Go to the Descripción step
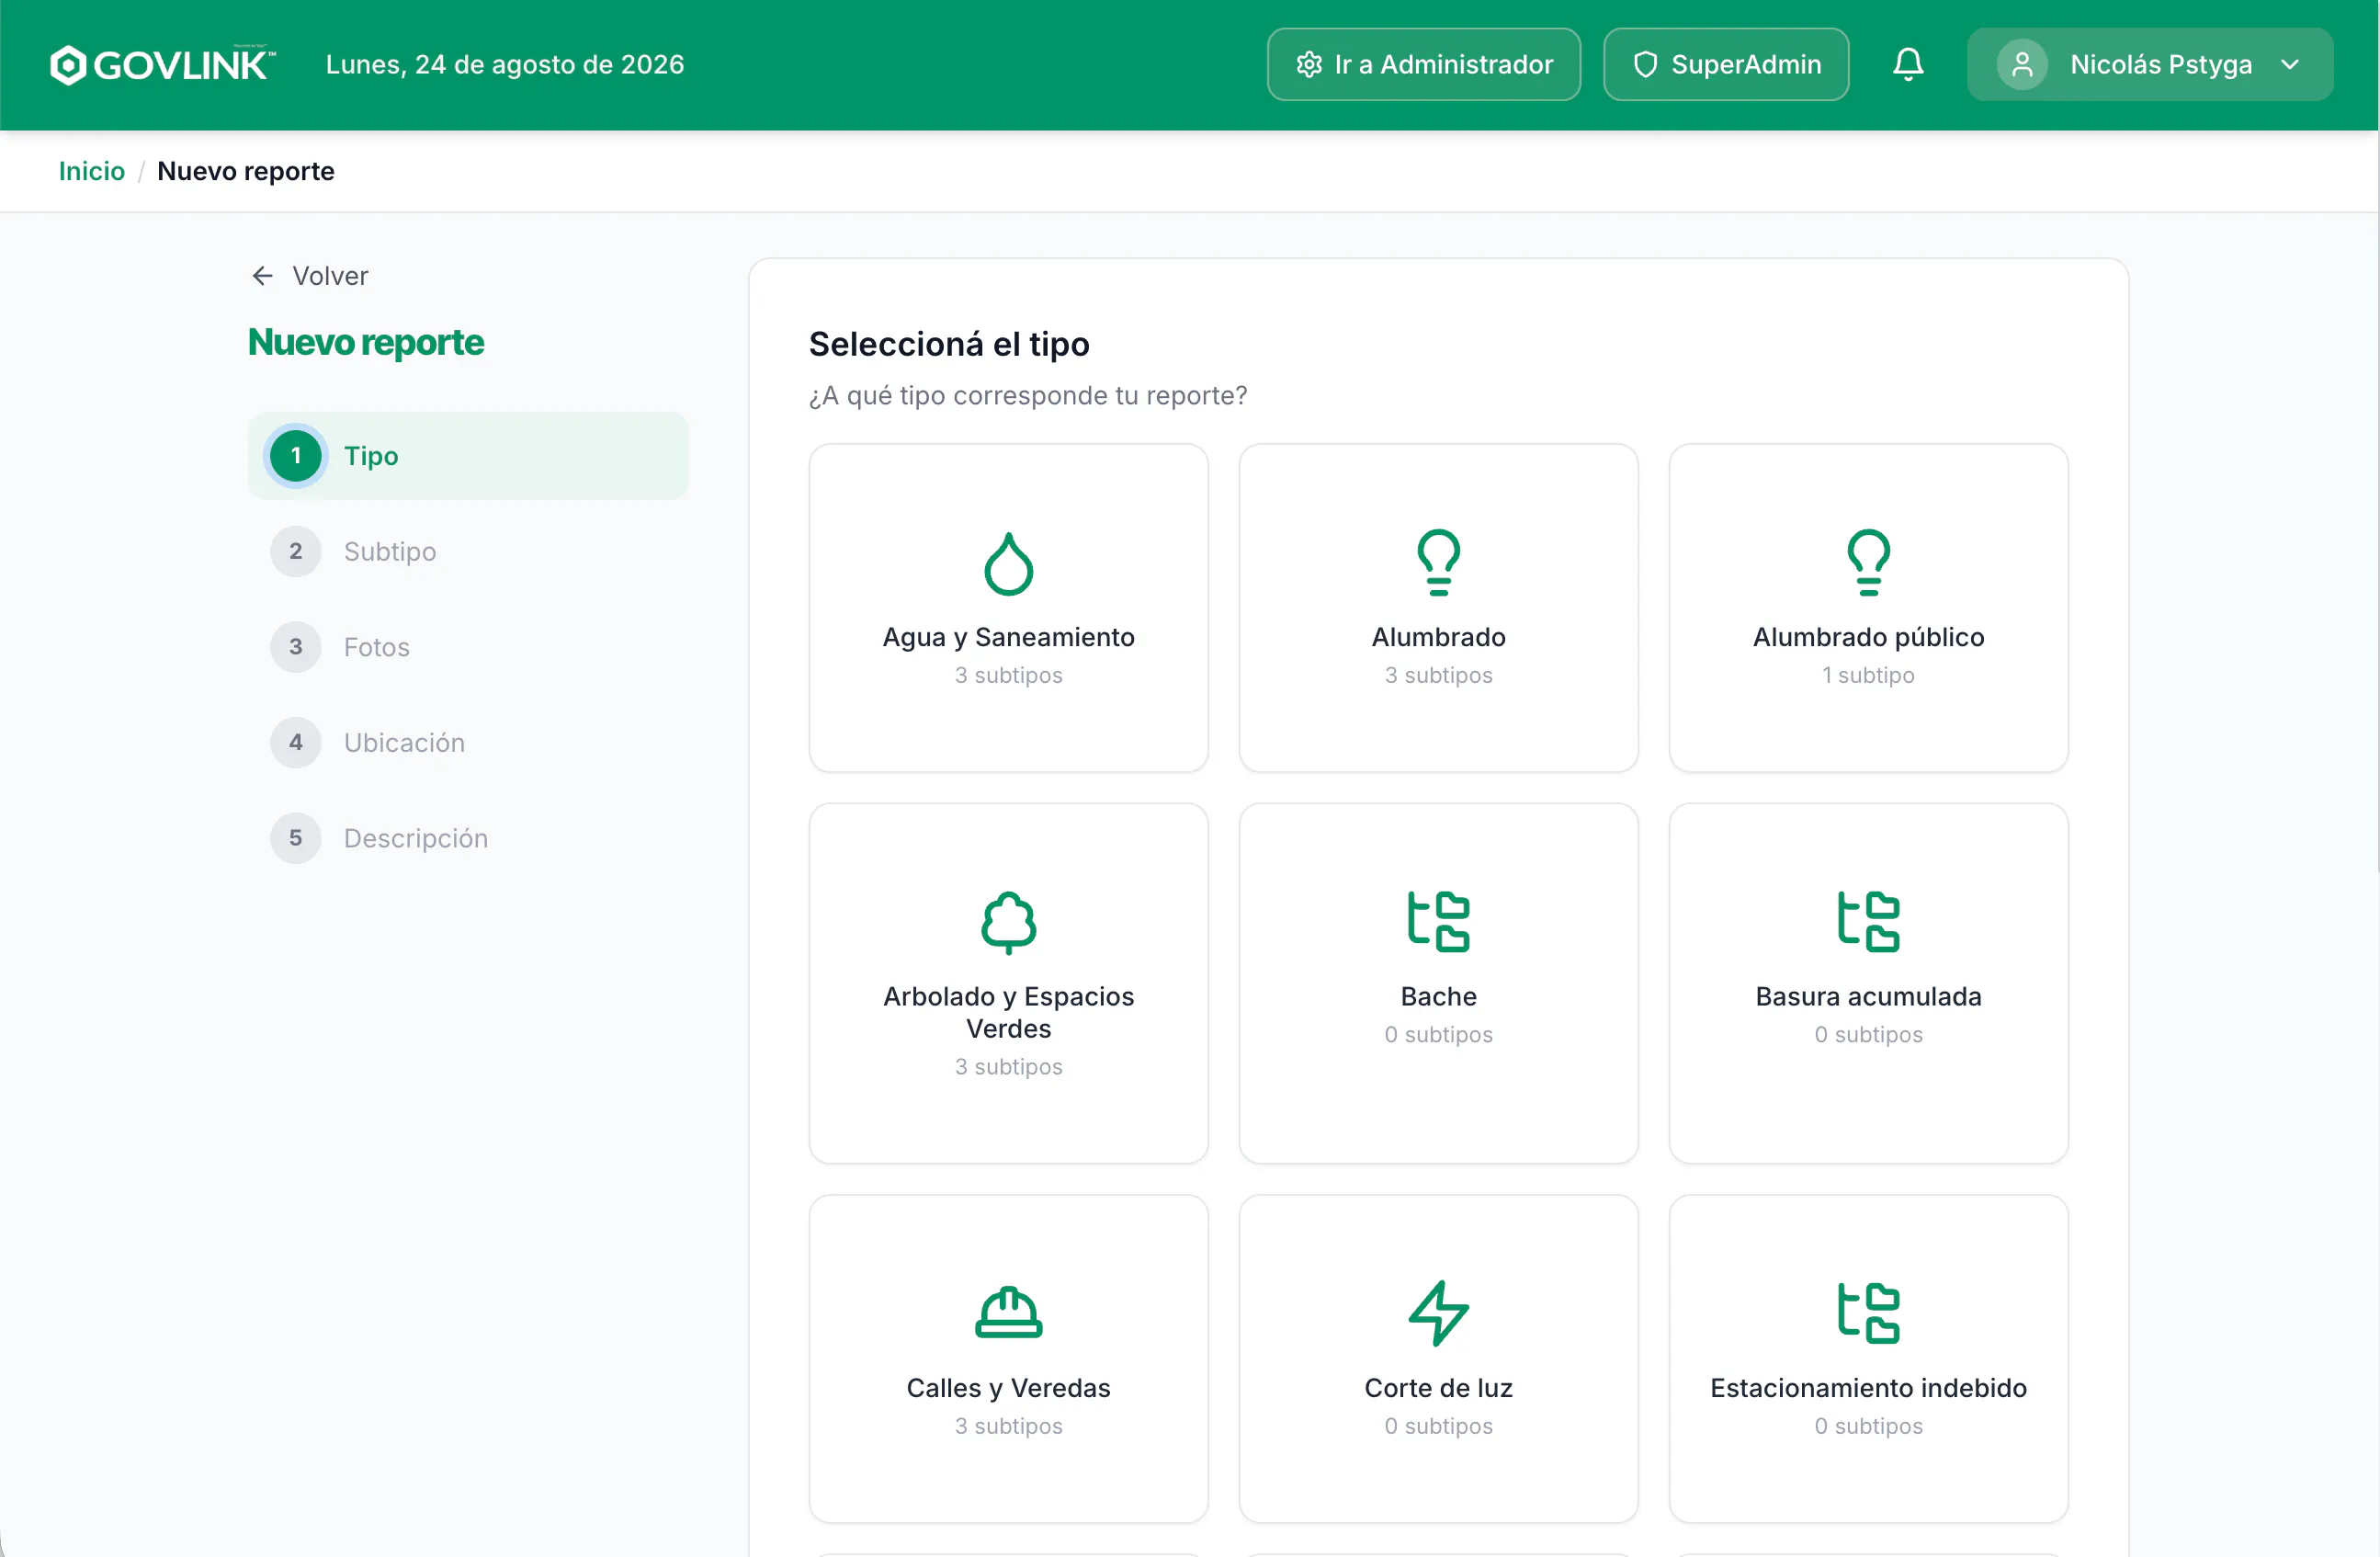This screenshot has height=1557, width=2380. (468, 838)
